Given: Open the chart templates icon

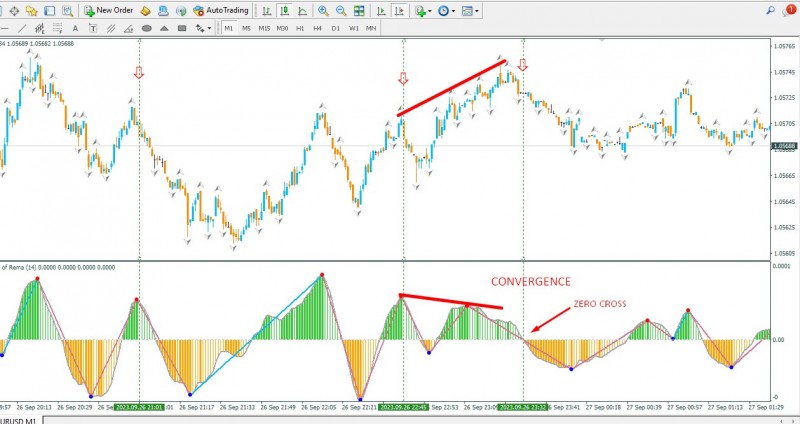Looking at the screenshot, I should 467,10.
